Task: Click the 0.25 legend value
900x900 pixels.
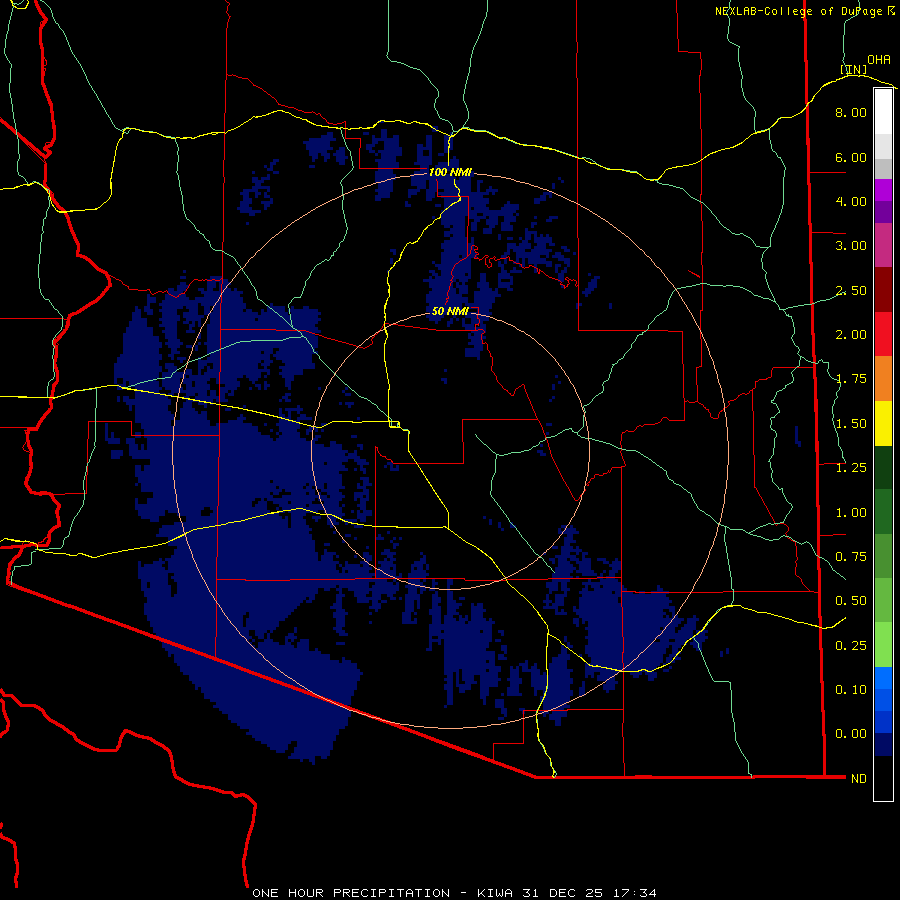Action: tap(851, 646)
